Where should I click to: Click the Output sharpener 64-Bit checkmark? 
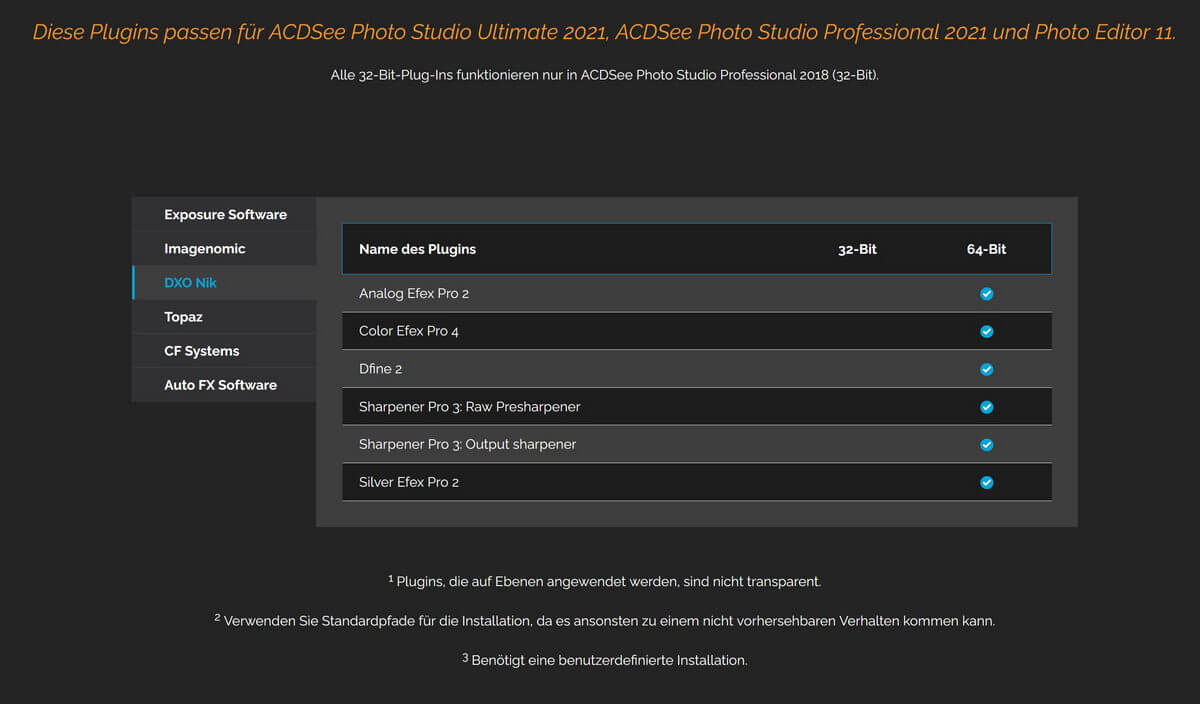[x=987, y=445]
